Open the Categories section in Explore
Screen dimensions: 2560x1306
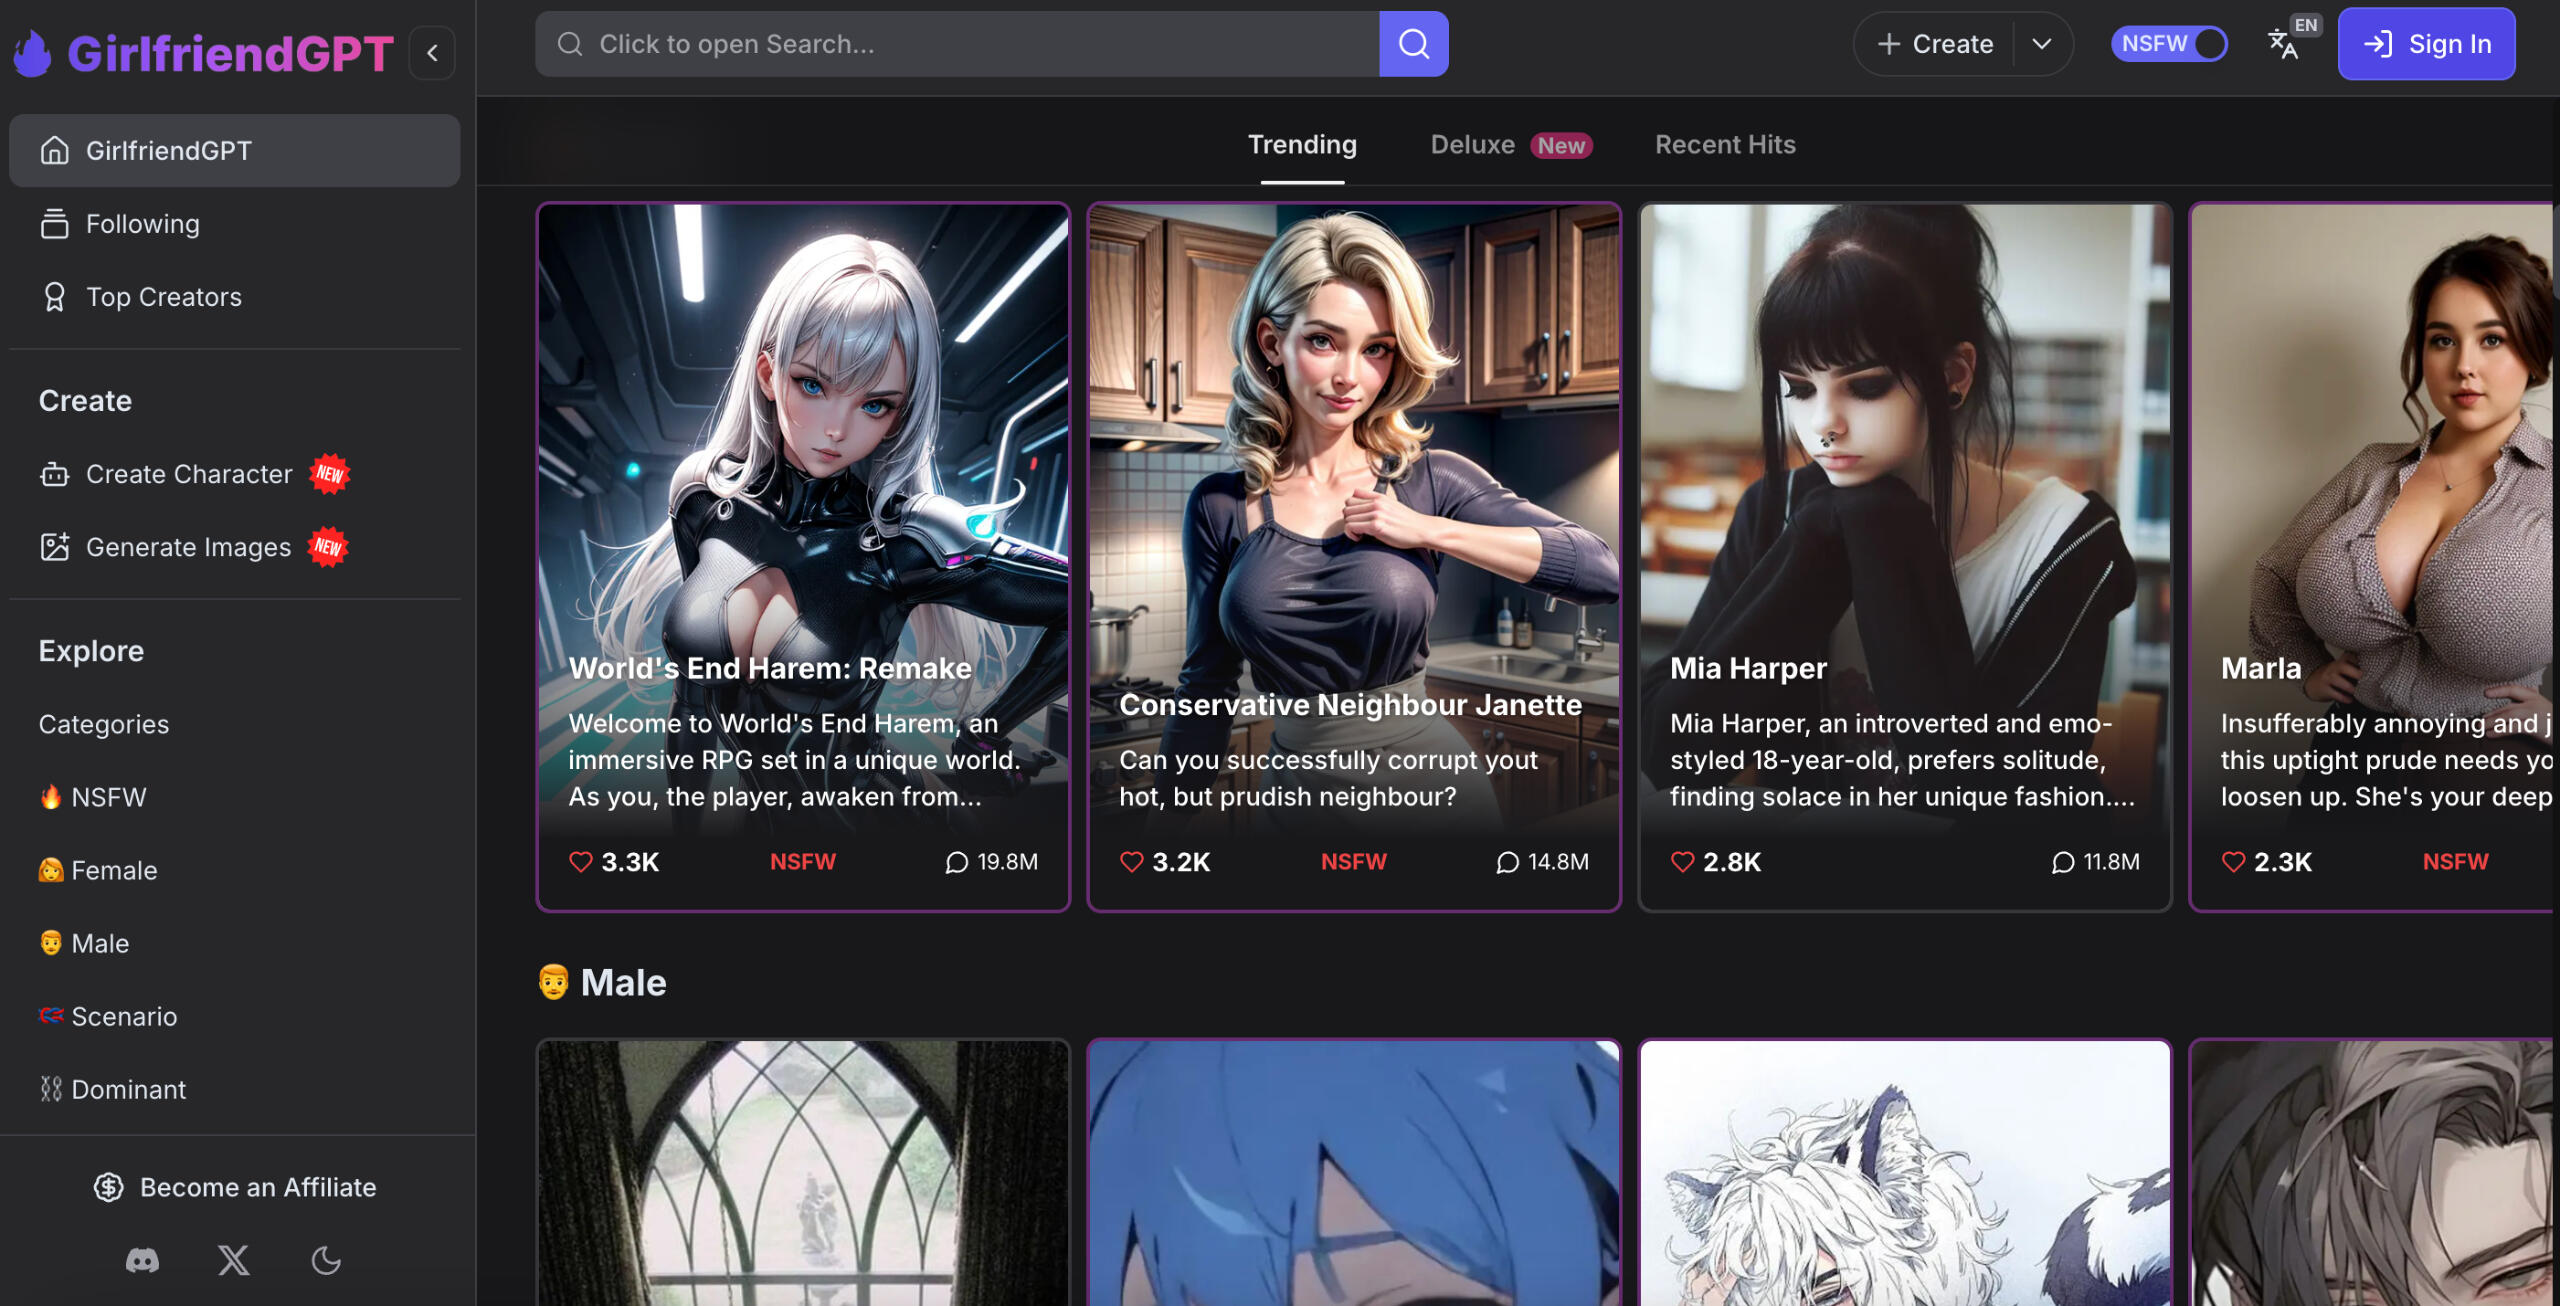(x=104, y=724)
